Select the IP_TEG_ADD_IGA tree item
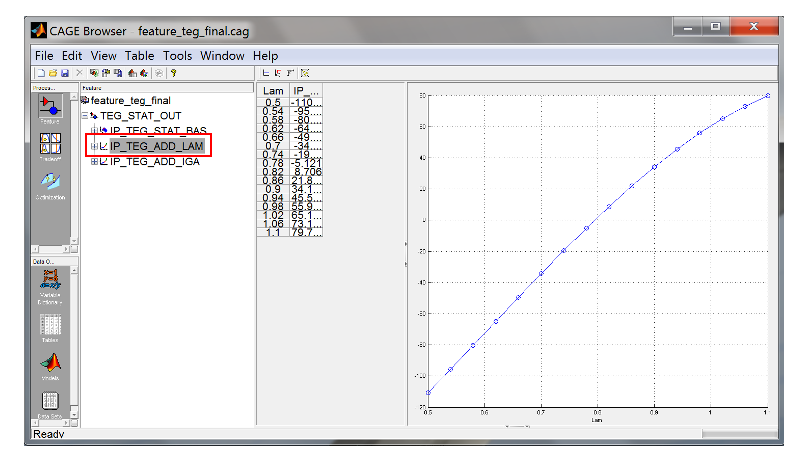The width and height of the screenshot is (798, 462). pyautogui.click(x=155, y=161)
